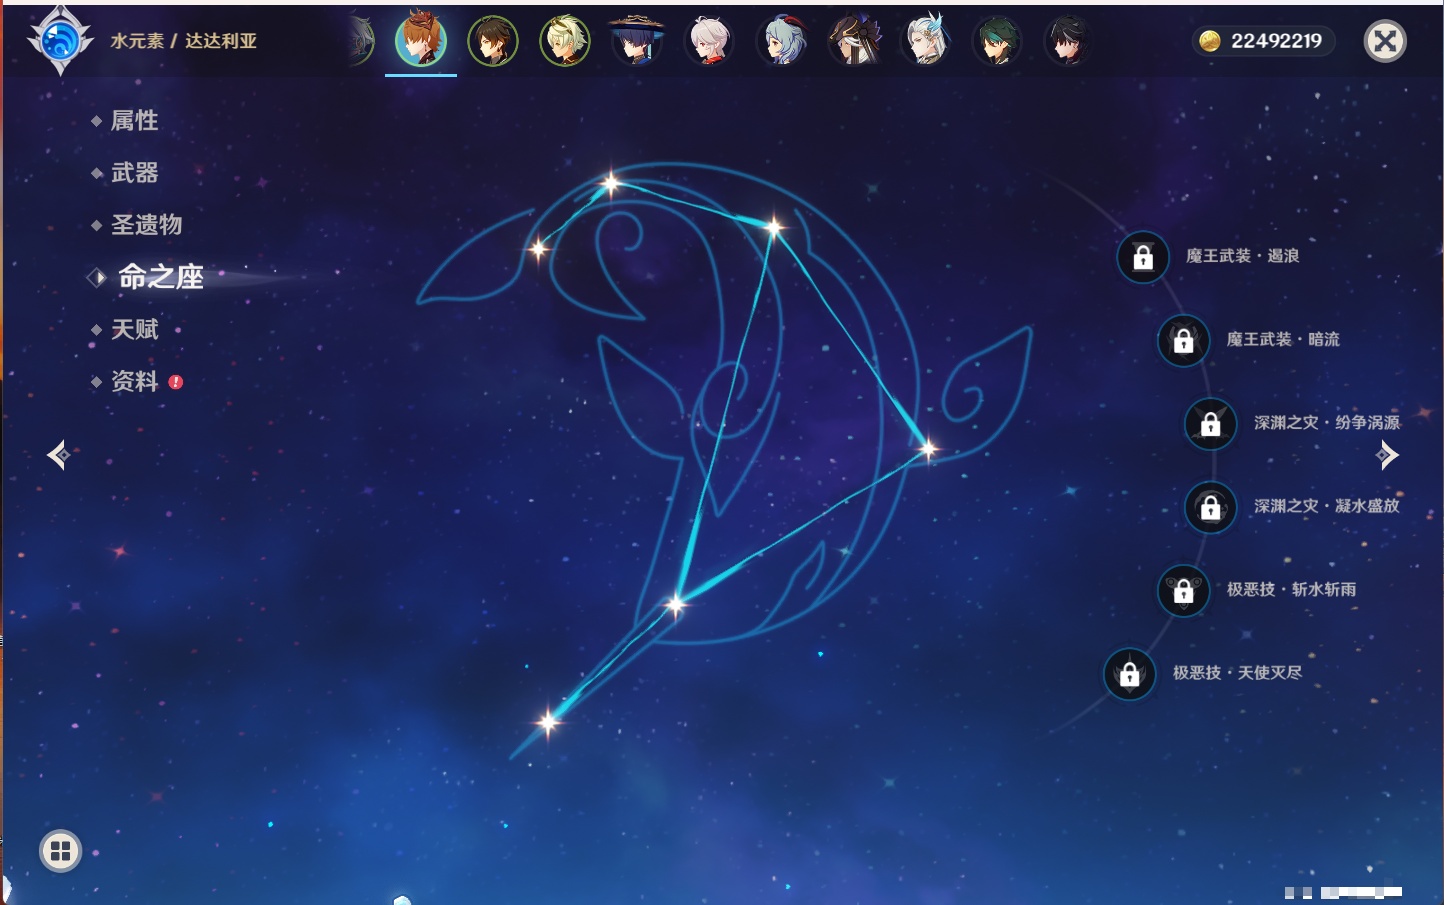Click the topmost star of the whale constellation
This screenshot has width=1444, height=905.
[610, 183]
